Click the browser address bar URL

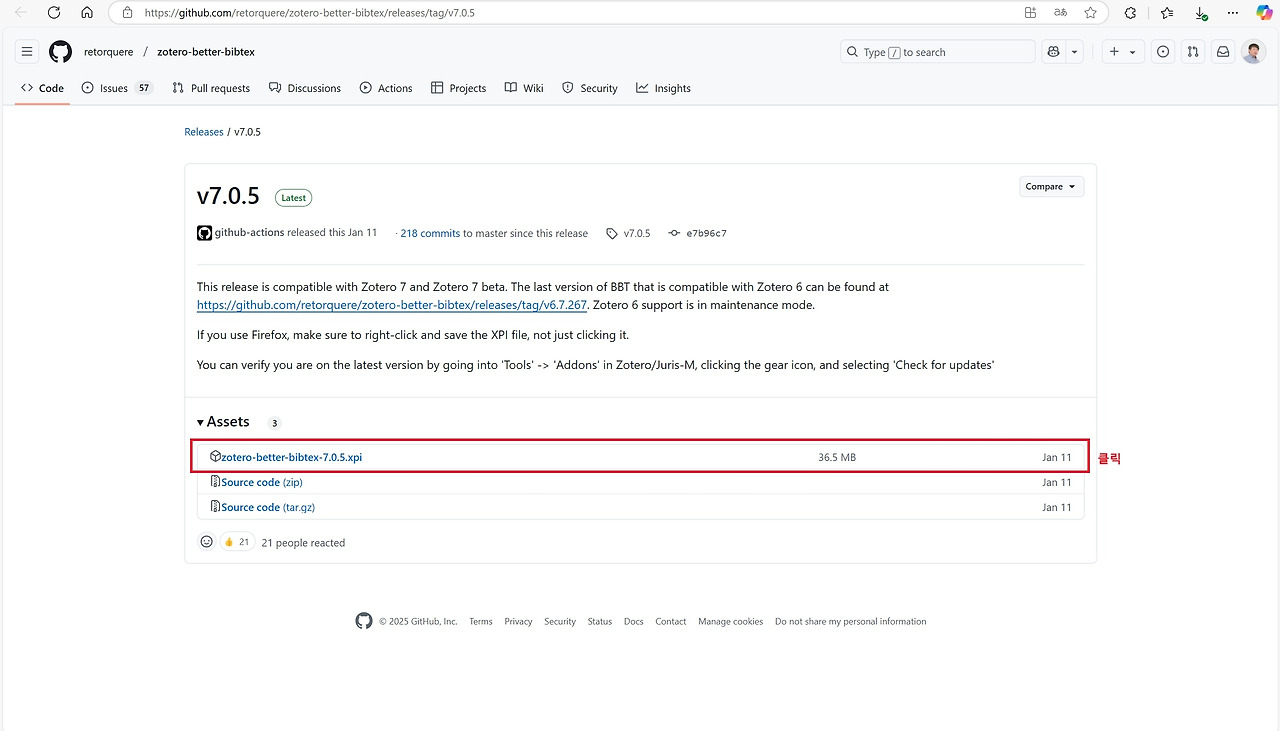(x=310, y=13)
